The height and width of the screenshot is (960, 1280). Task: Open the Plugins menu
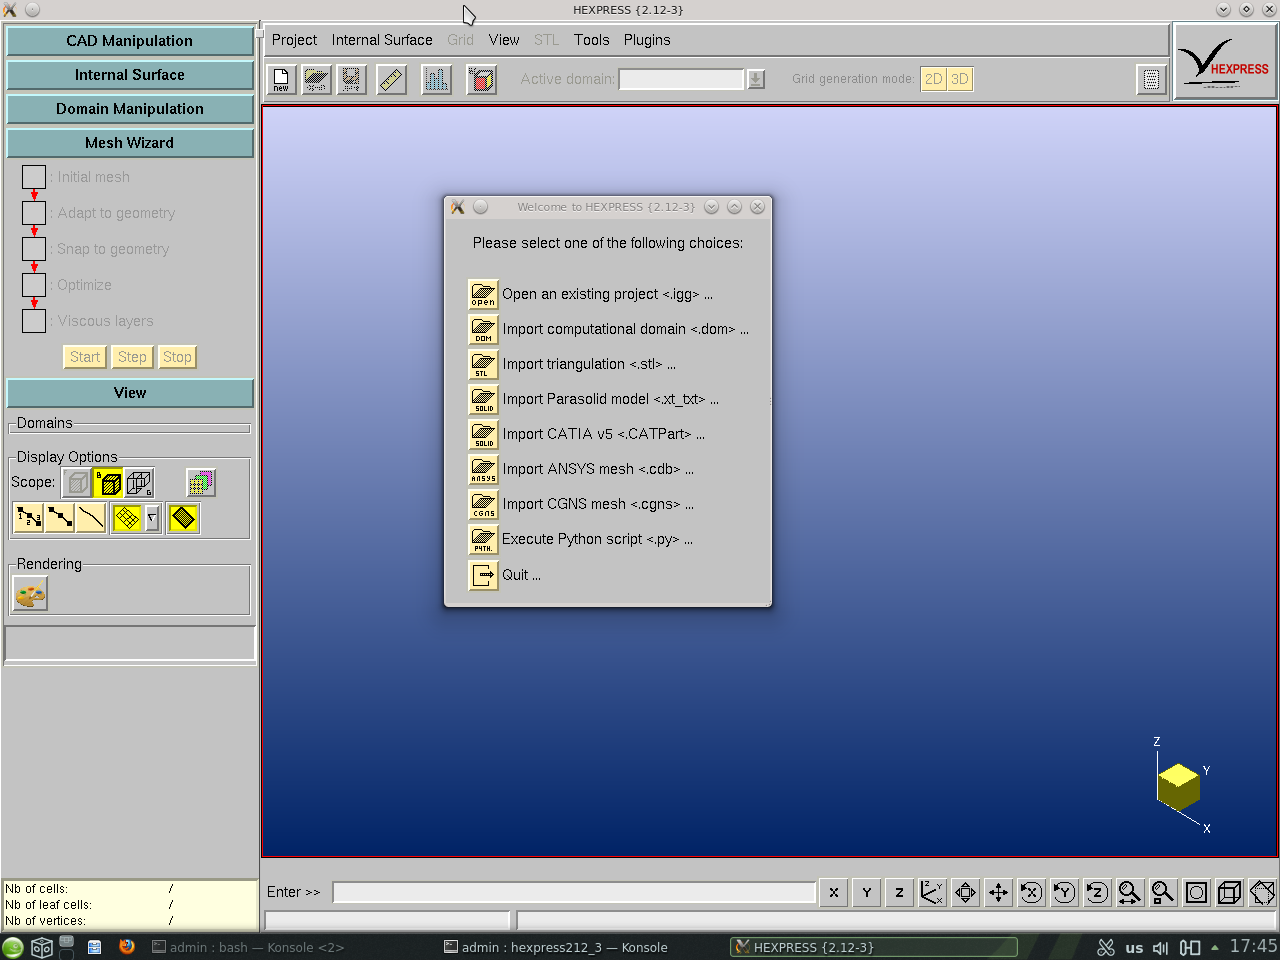point(647,40)
